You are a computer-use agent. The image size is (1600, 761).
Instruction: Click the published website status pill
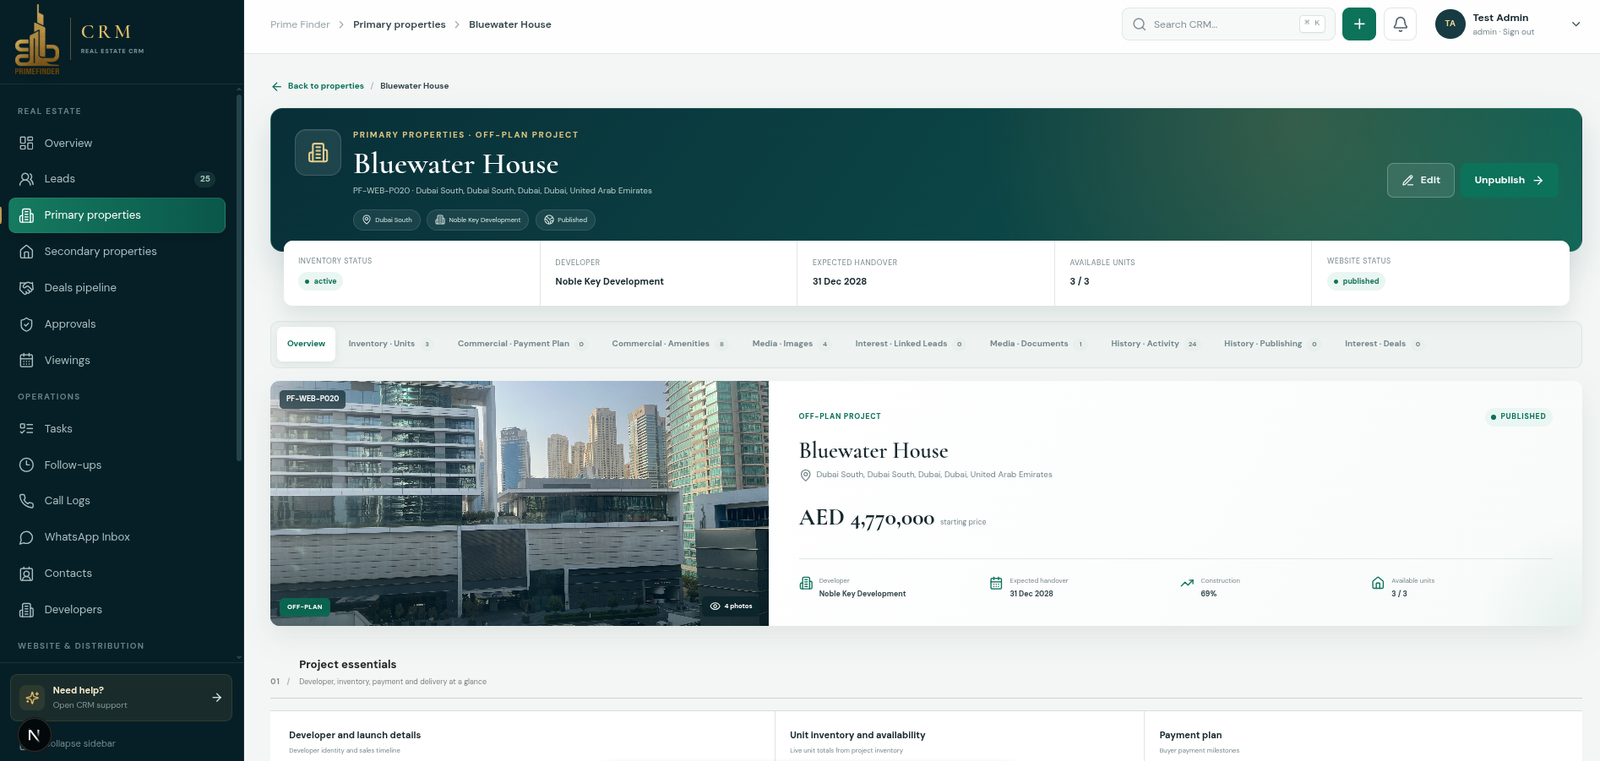1356,282
